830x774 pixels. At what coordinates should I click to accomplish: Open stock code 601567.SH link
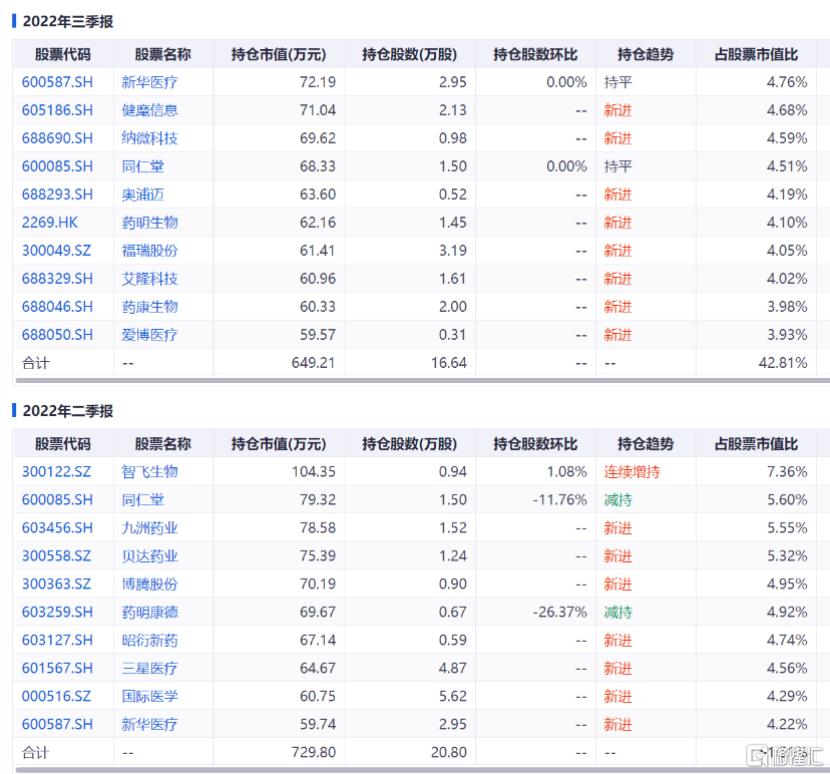[x=57, y=668]
